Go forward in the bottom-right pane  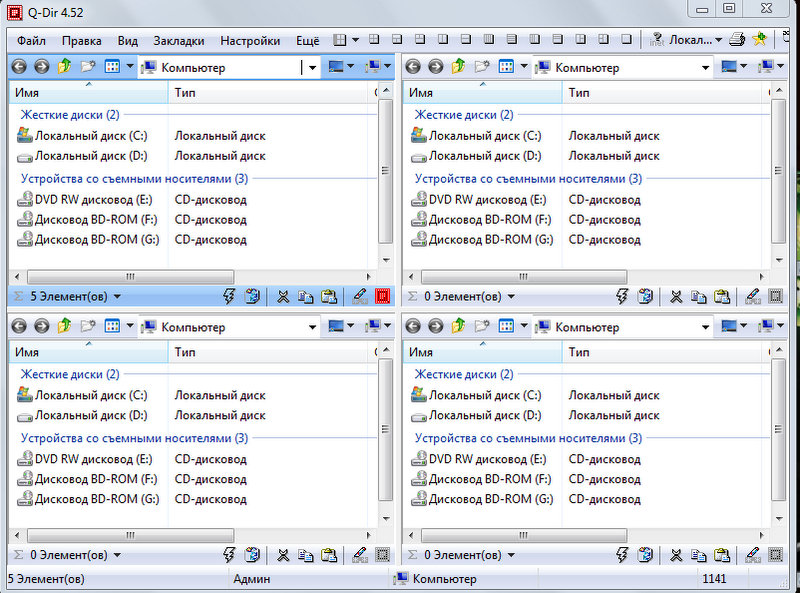436,326
